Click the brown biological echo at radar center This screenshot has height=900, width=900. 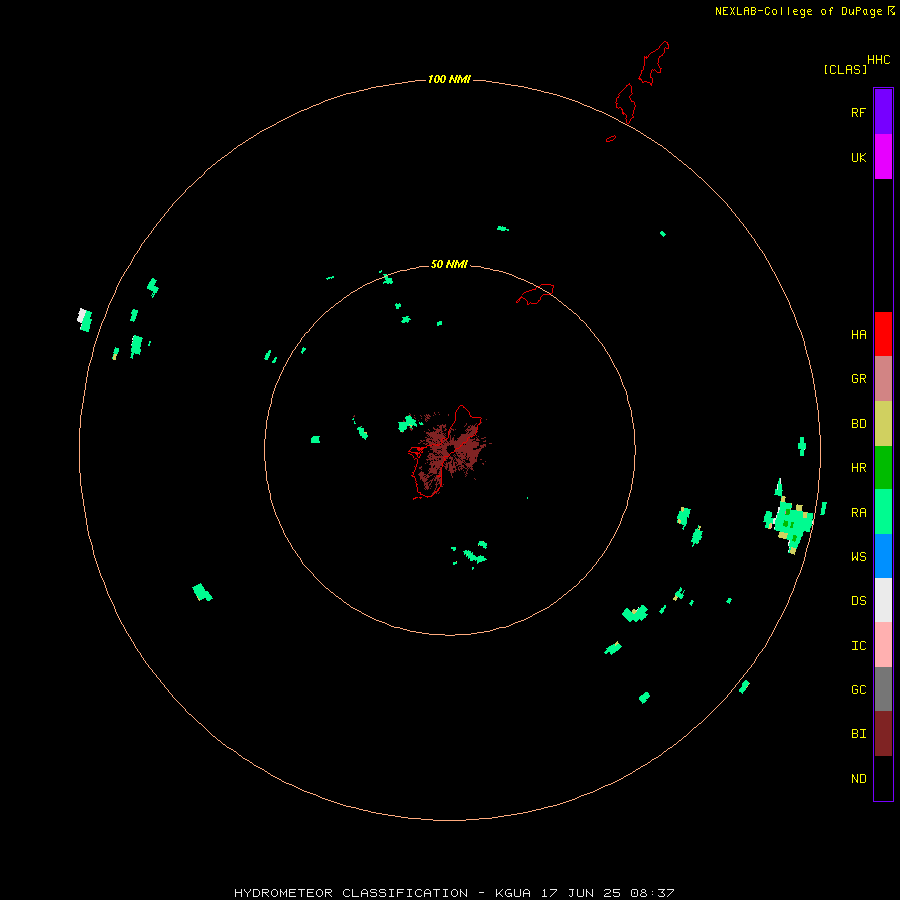pyautogui.click(x=453, y=451)
